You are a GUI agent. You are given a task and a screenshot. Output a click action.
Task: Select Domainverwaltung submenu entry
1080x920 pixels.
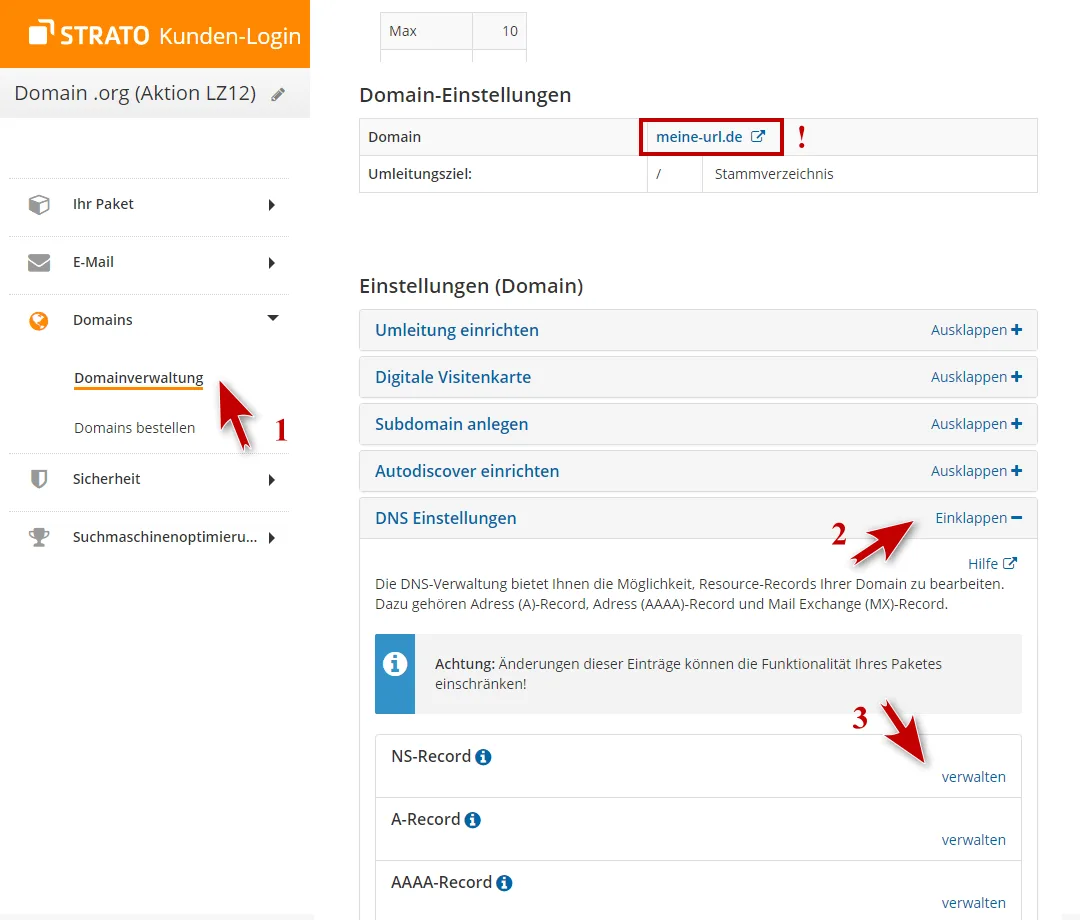tap(138, 378)
